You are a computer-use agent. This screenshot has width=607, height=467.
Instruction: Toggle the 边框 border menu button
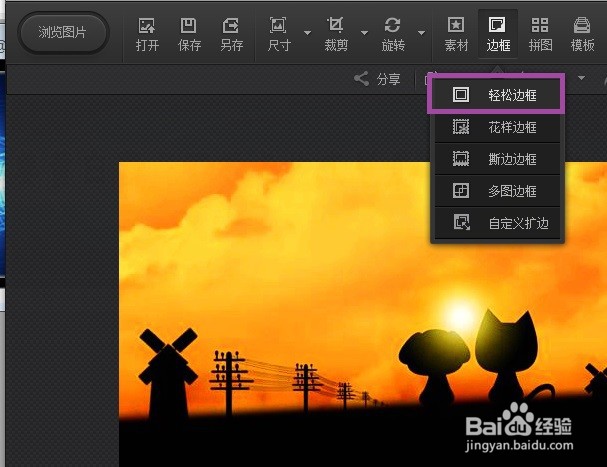(498, 35)
